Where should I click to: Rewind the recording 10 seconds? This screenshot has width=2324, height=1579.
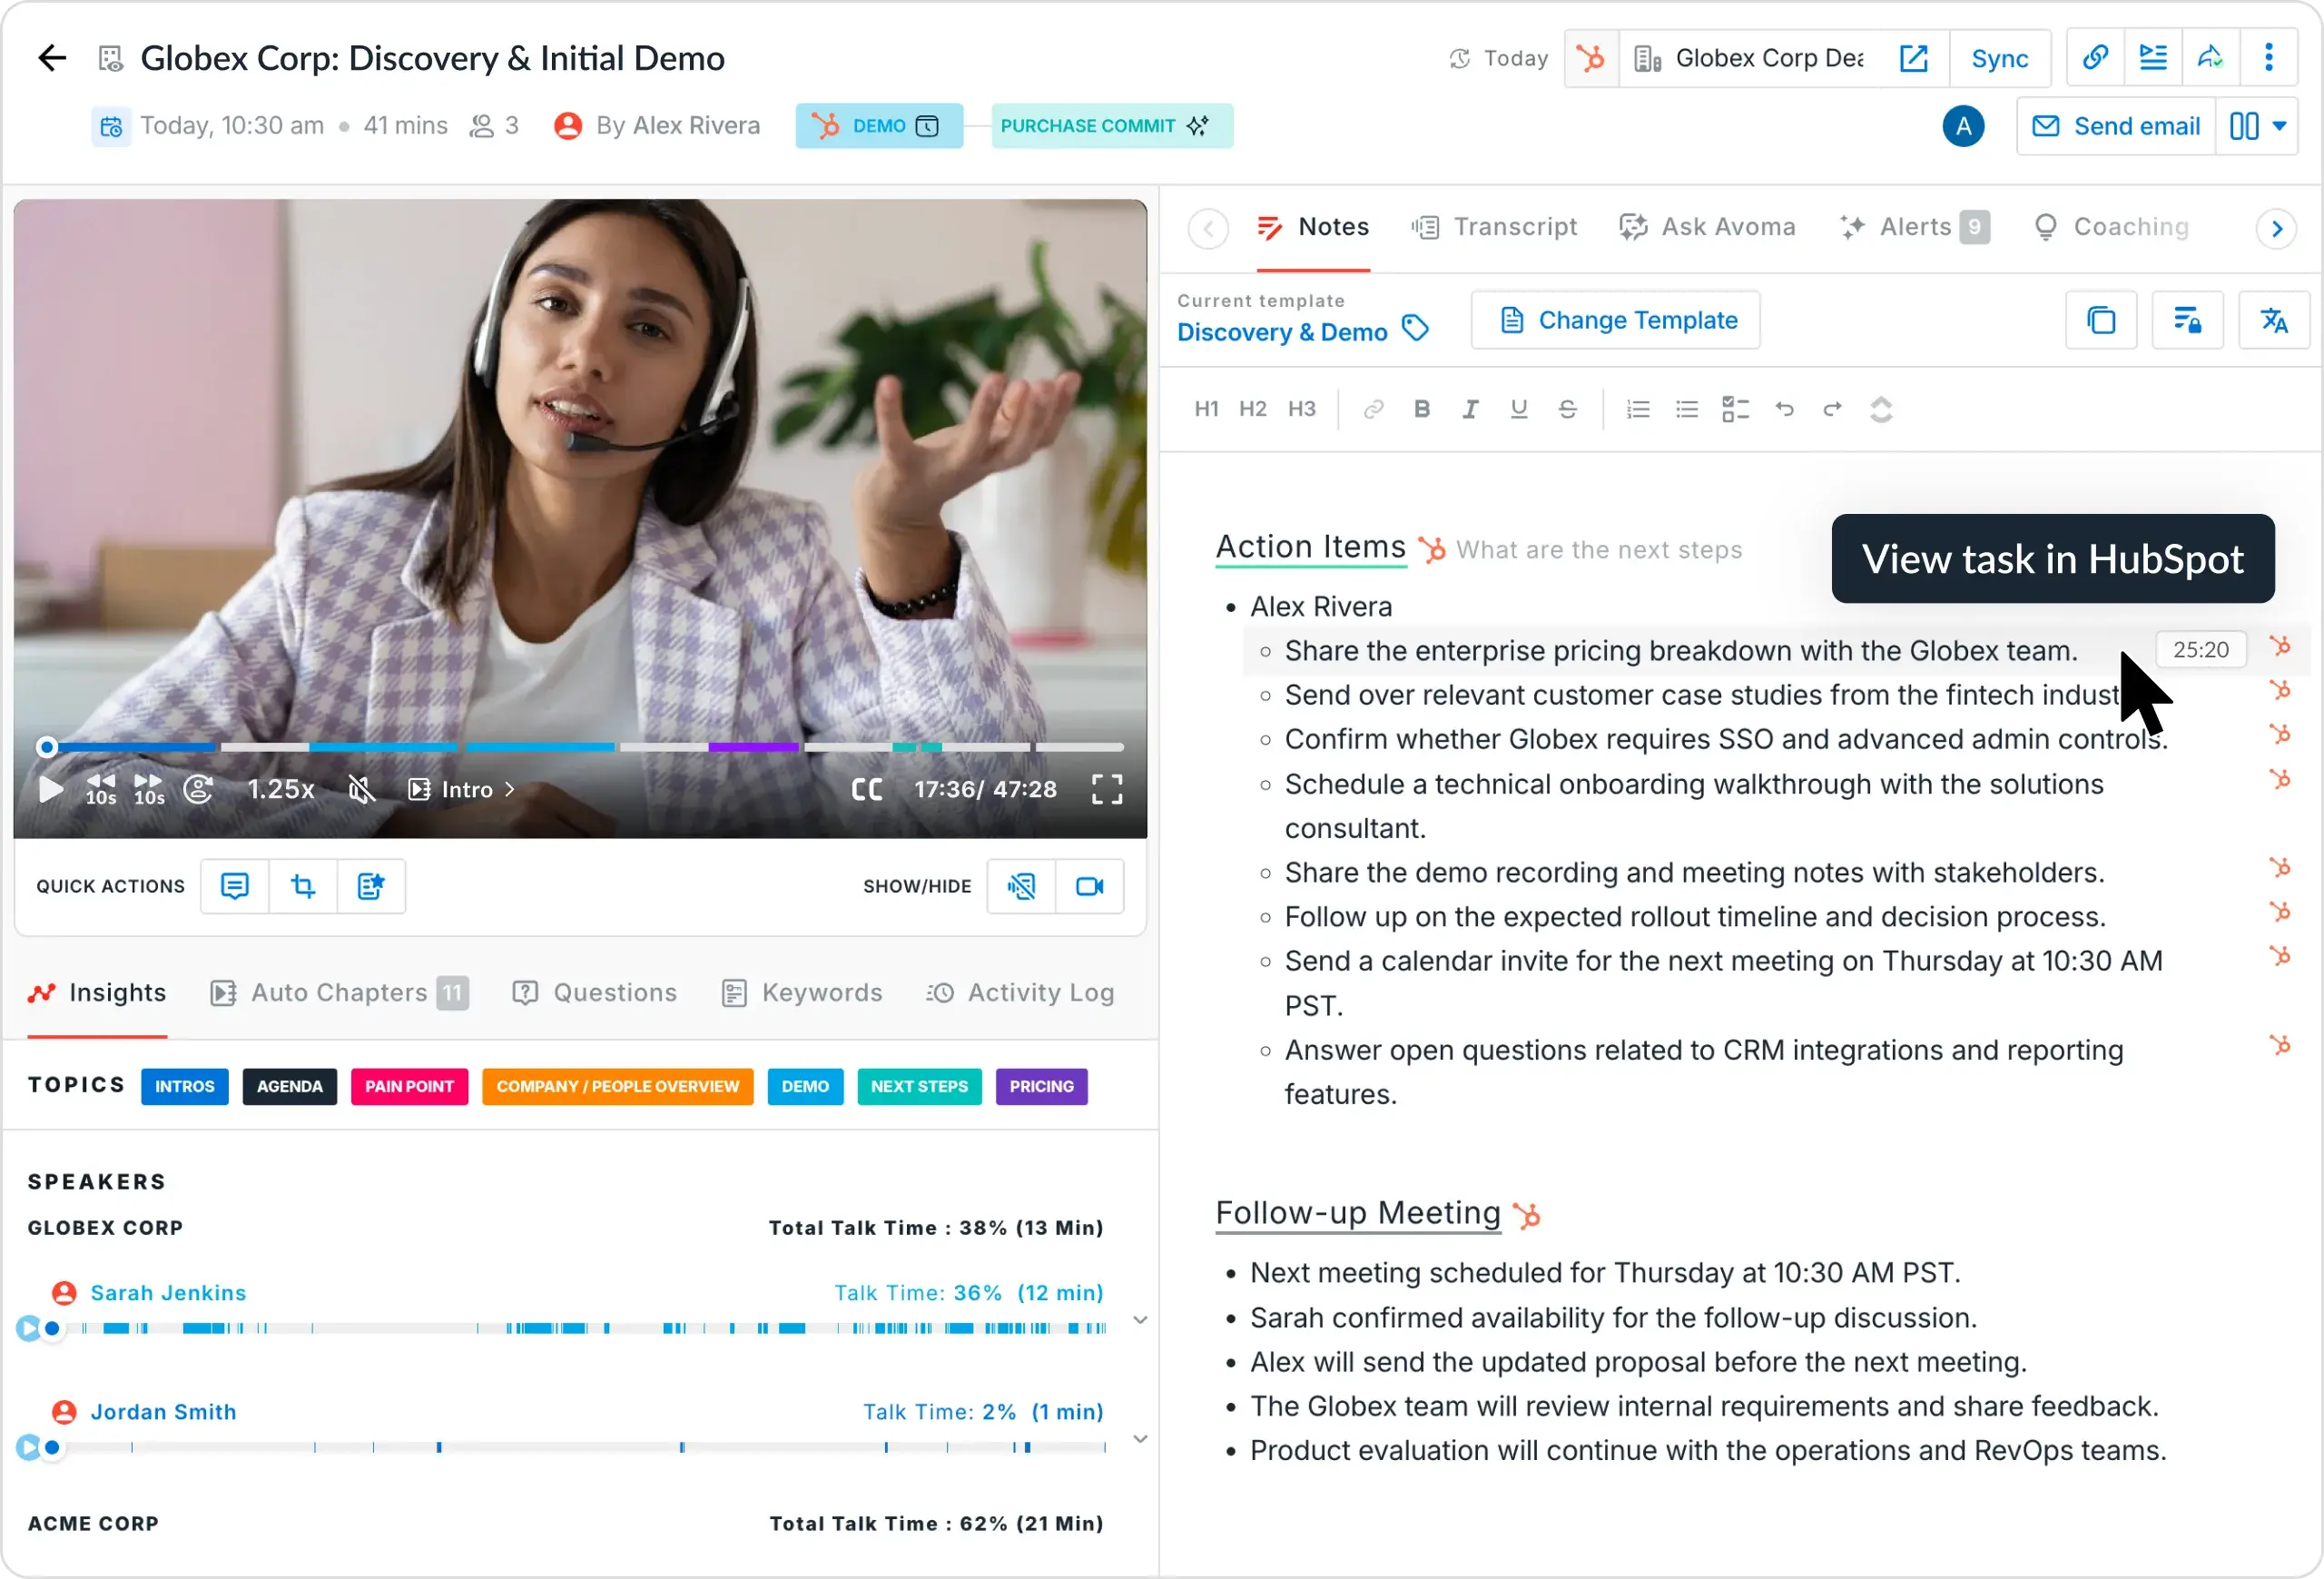(101, 789)
